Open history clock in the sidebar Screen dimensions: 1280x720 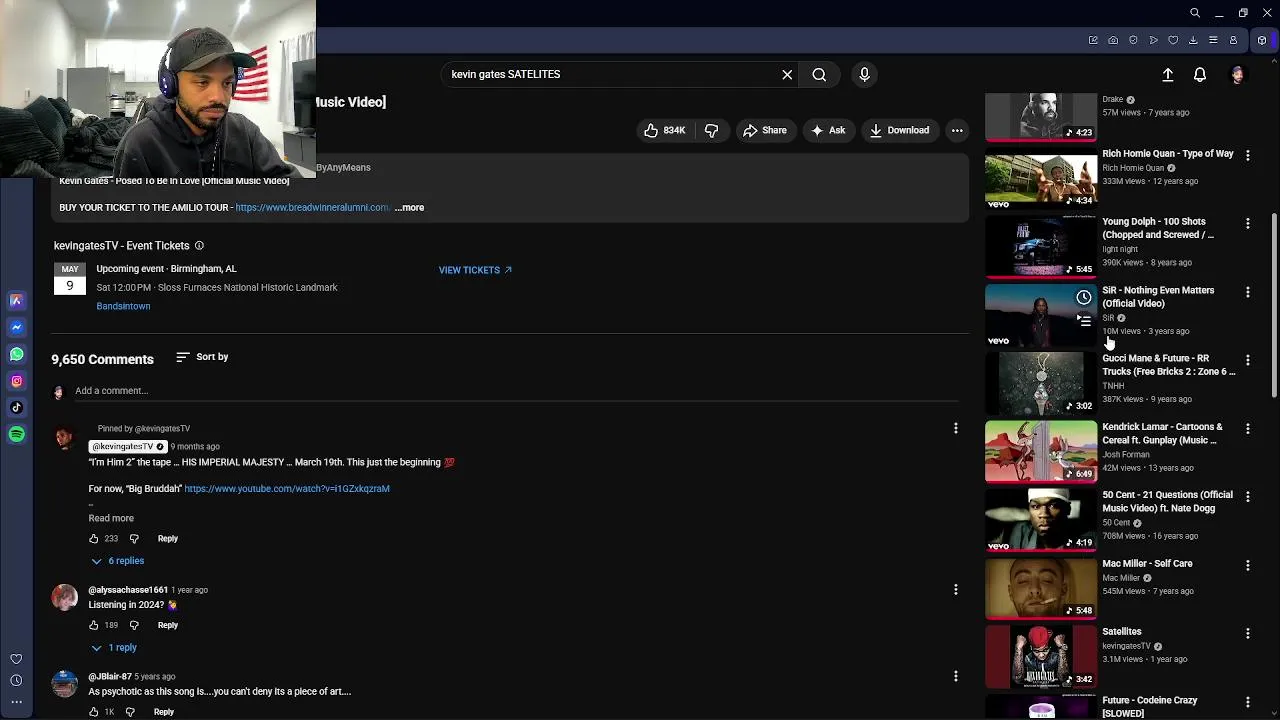coord(16,681)
